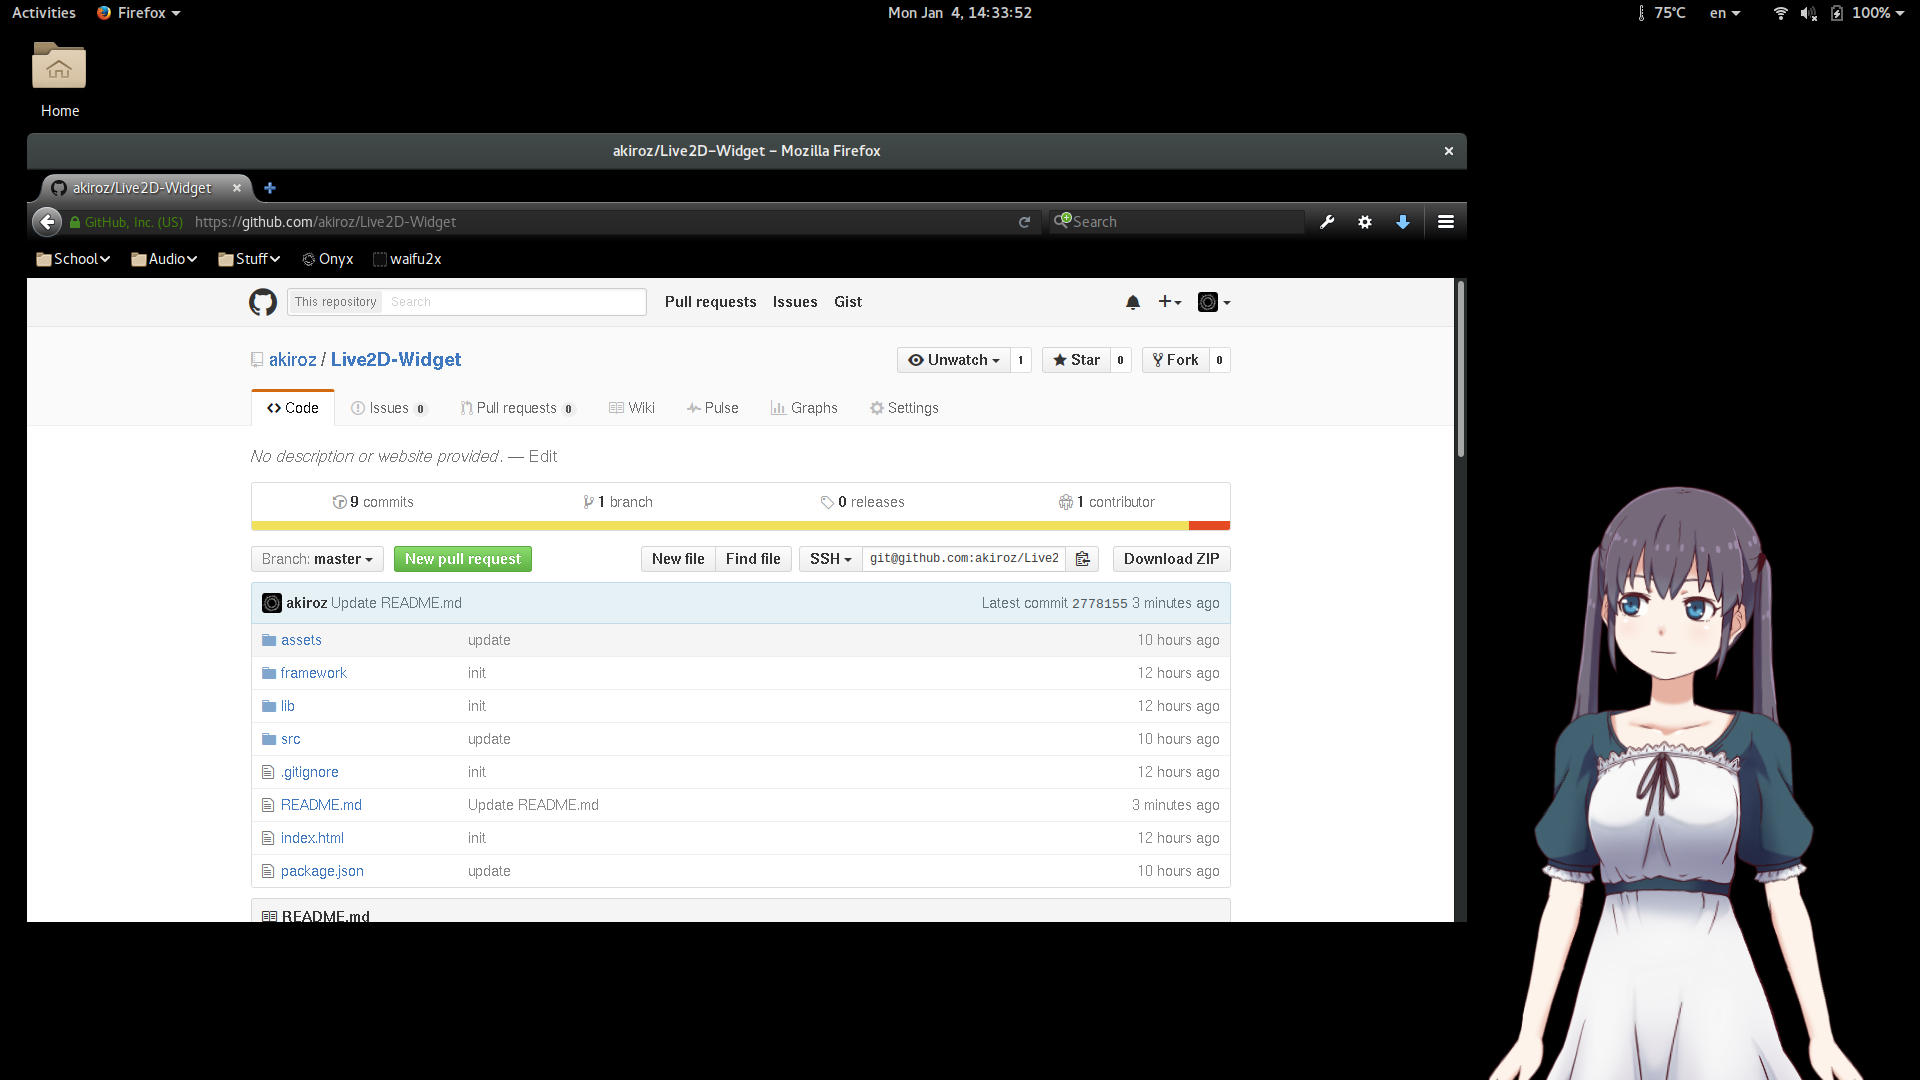Open the Onyx bookmark
The height and width of the screenshot is (1080, 1920).
point(328,259)
